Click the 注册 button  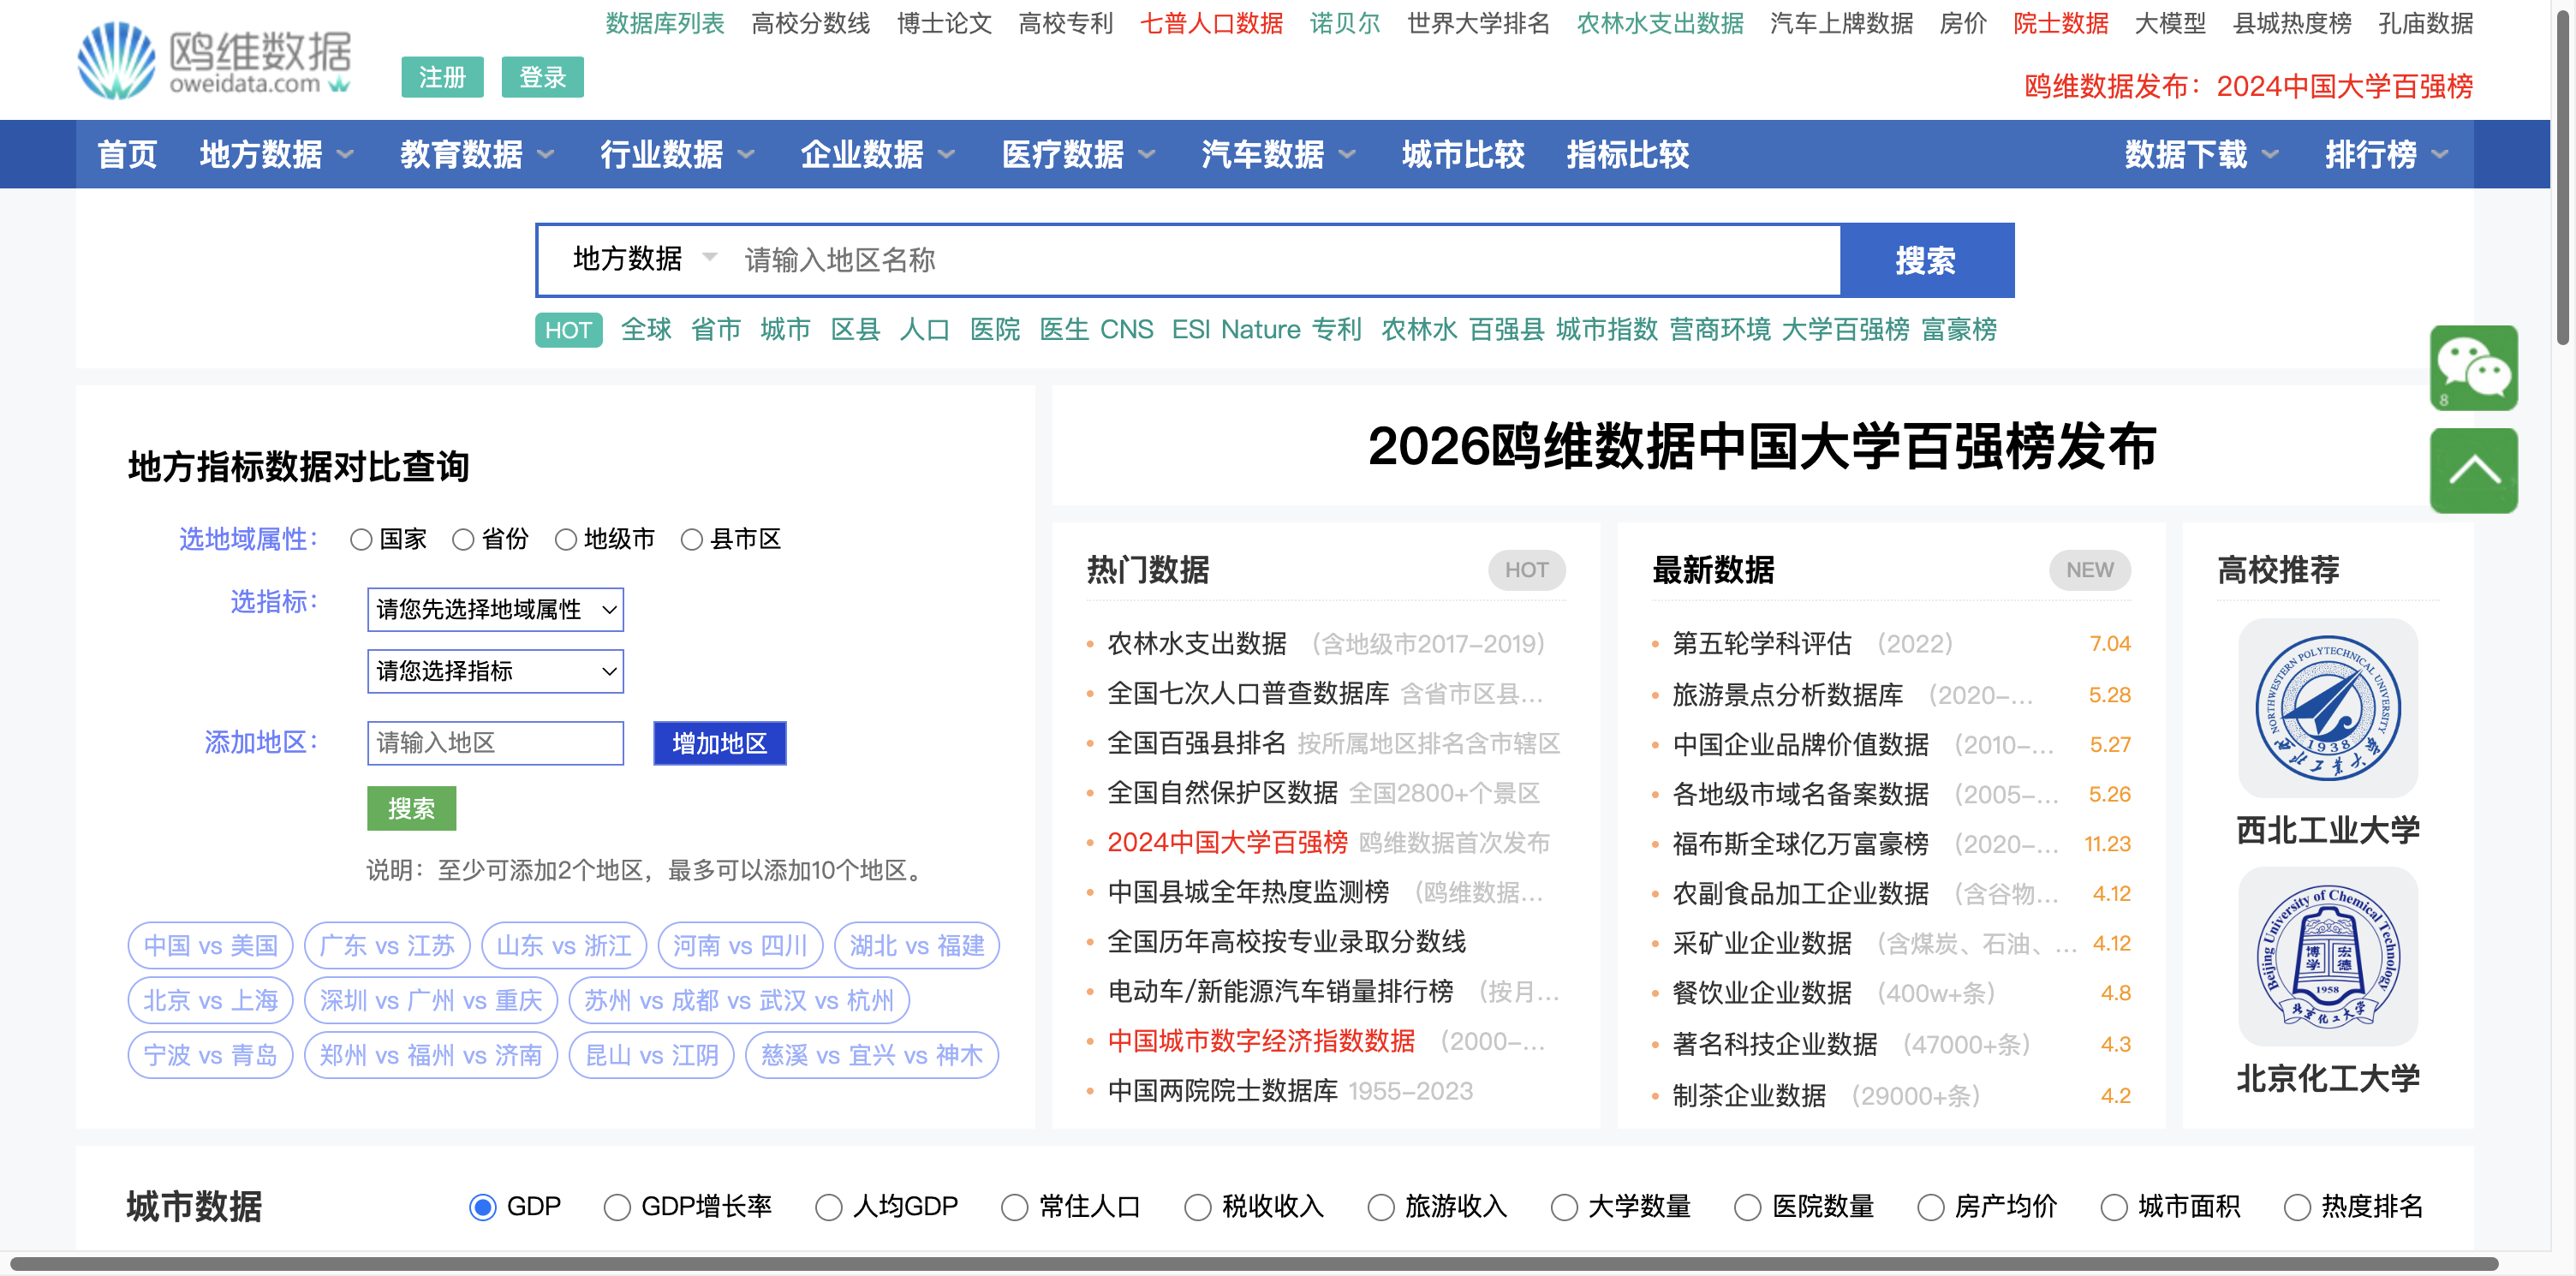click(x=442, y=77)
